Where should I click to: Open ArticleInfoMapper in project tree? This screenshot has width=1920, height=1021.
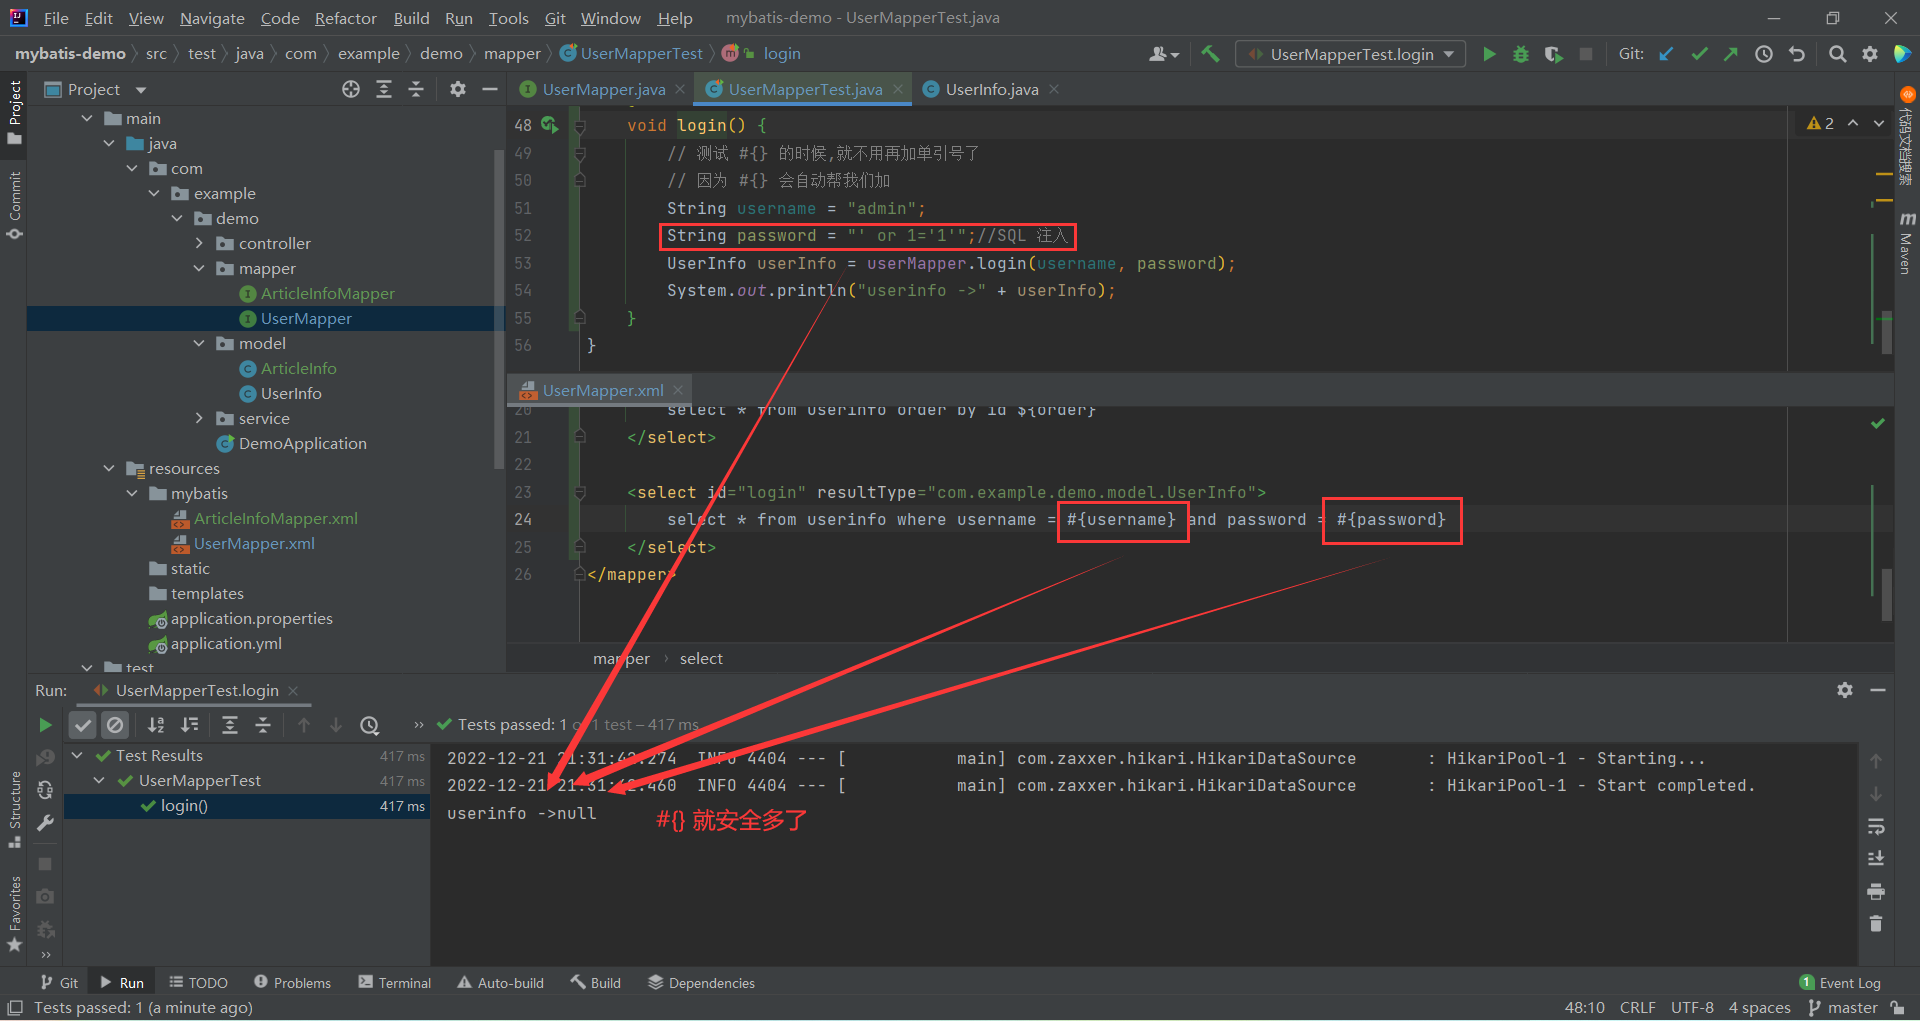(327, 293)
